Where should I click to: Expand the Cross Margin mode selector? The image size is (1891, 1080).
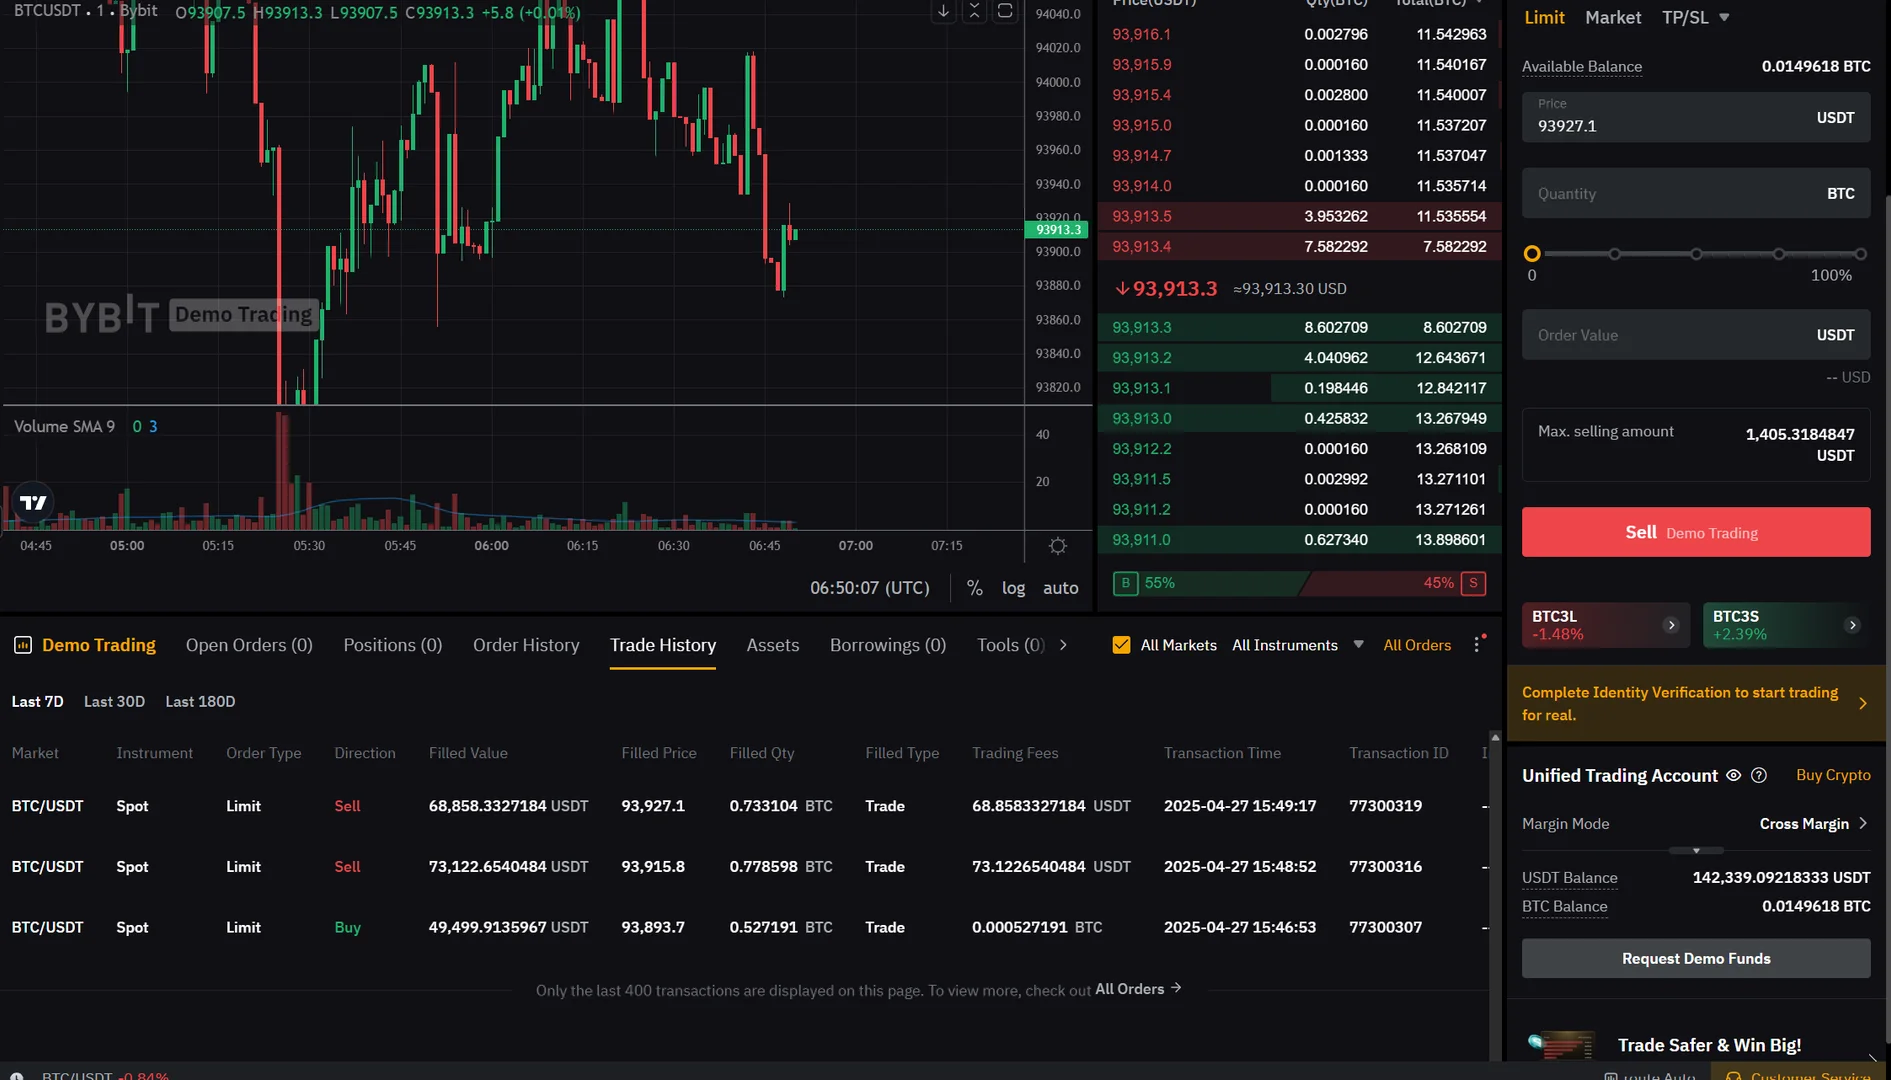pyautogui.click(x=1814, y=824)
